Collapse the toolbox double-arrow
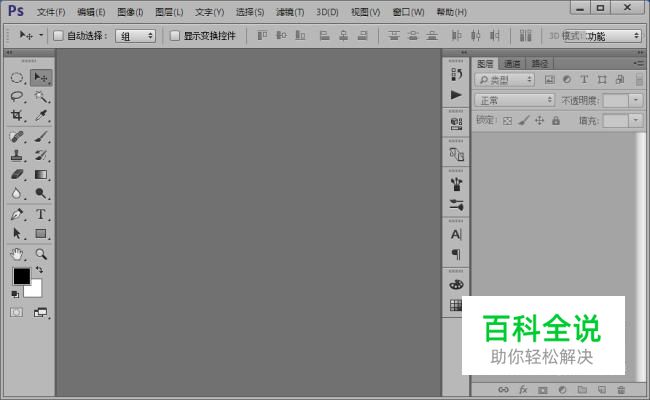This screenshot has width=650, height=400. coord(9,53)
